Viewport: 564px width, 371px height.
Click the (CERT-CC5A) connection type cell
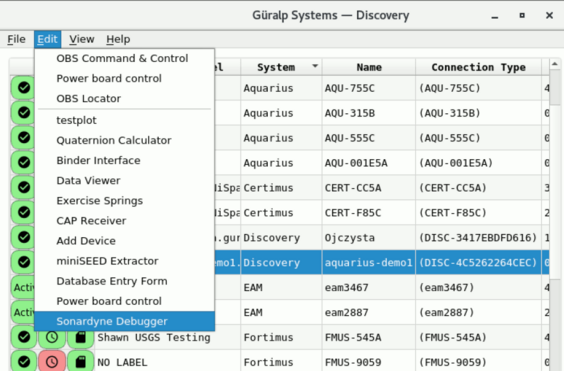(x=478, y=188)
